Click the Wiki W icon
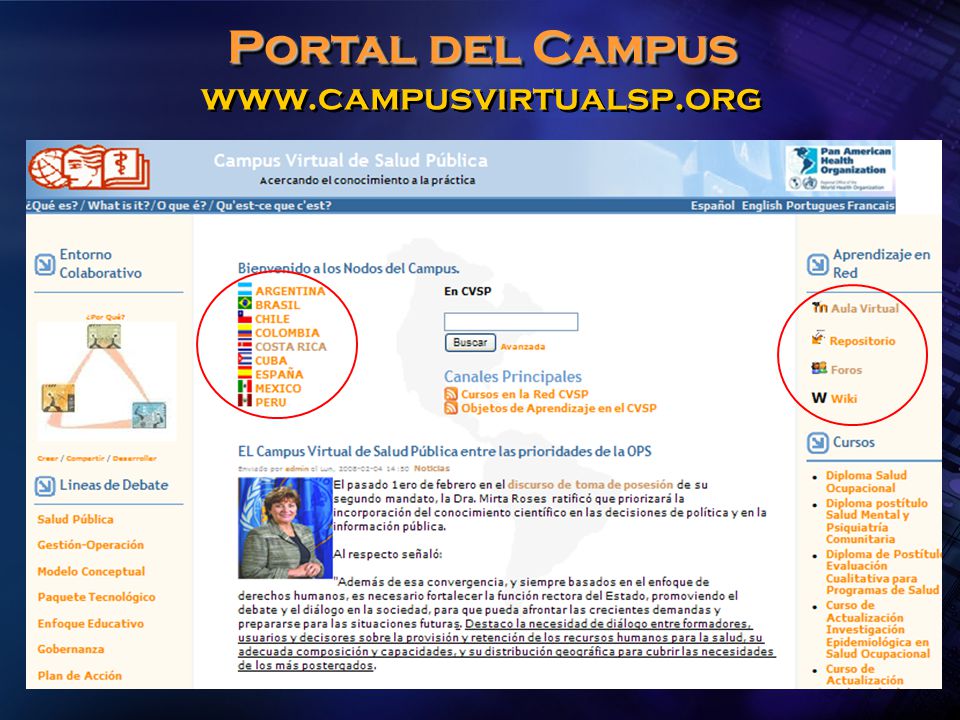 pos(819,398)
